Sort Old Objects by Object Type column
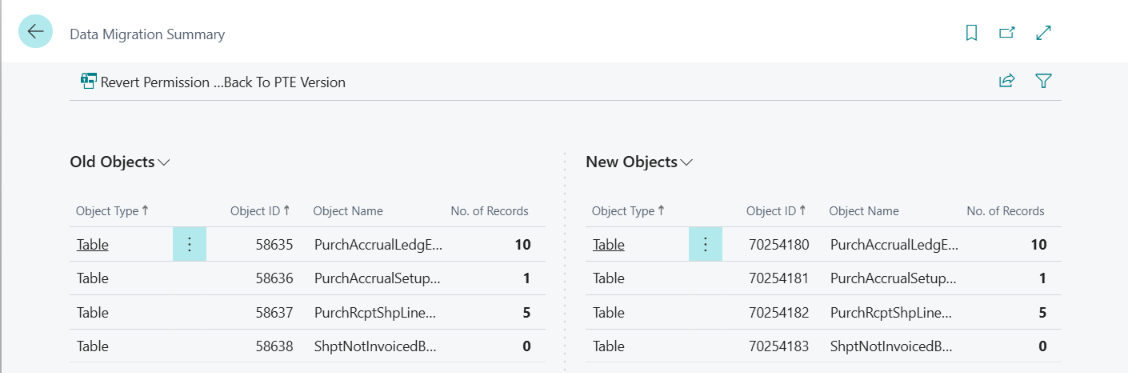The height and width of the screenshot is (373, 1128). pyautogui.click(x=112, y=211)
